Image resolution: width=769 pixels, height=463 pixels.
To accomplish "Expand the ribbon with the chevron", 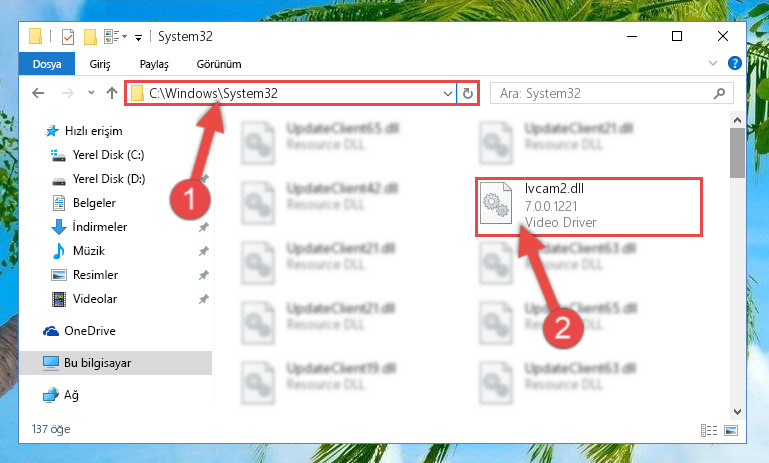I will 713,63.
